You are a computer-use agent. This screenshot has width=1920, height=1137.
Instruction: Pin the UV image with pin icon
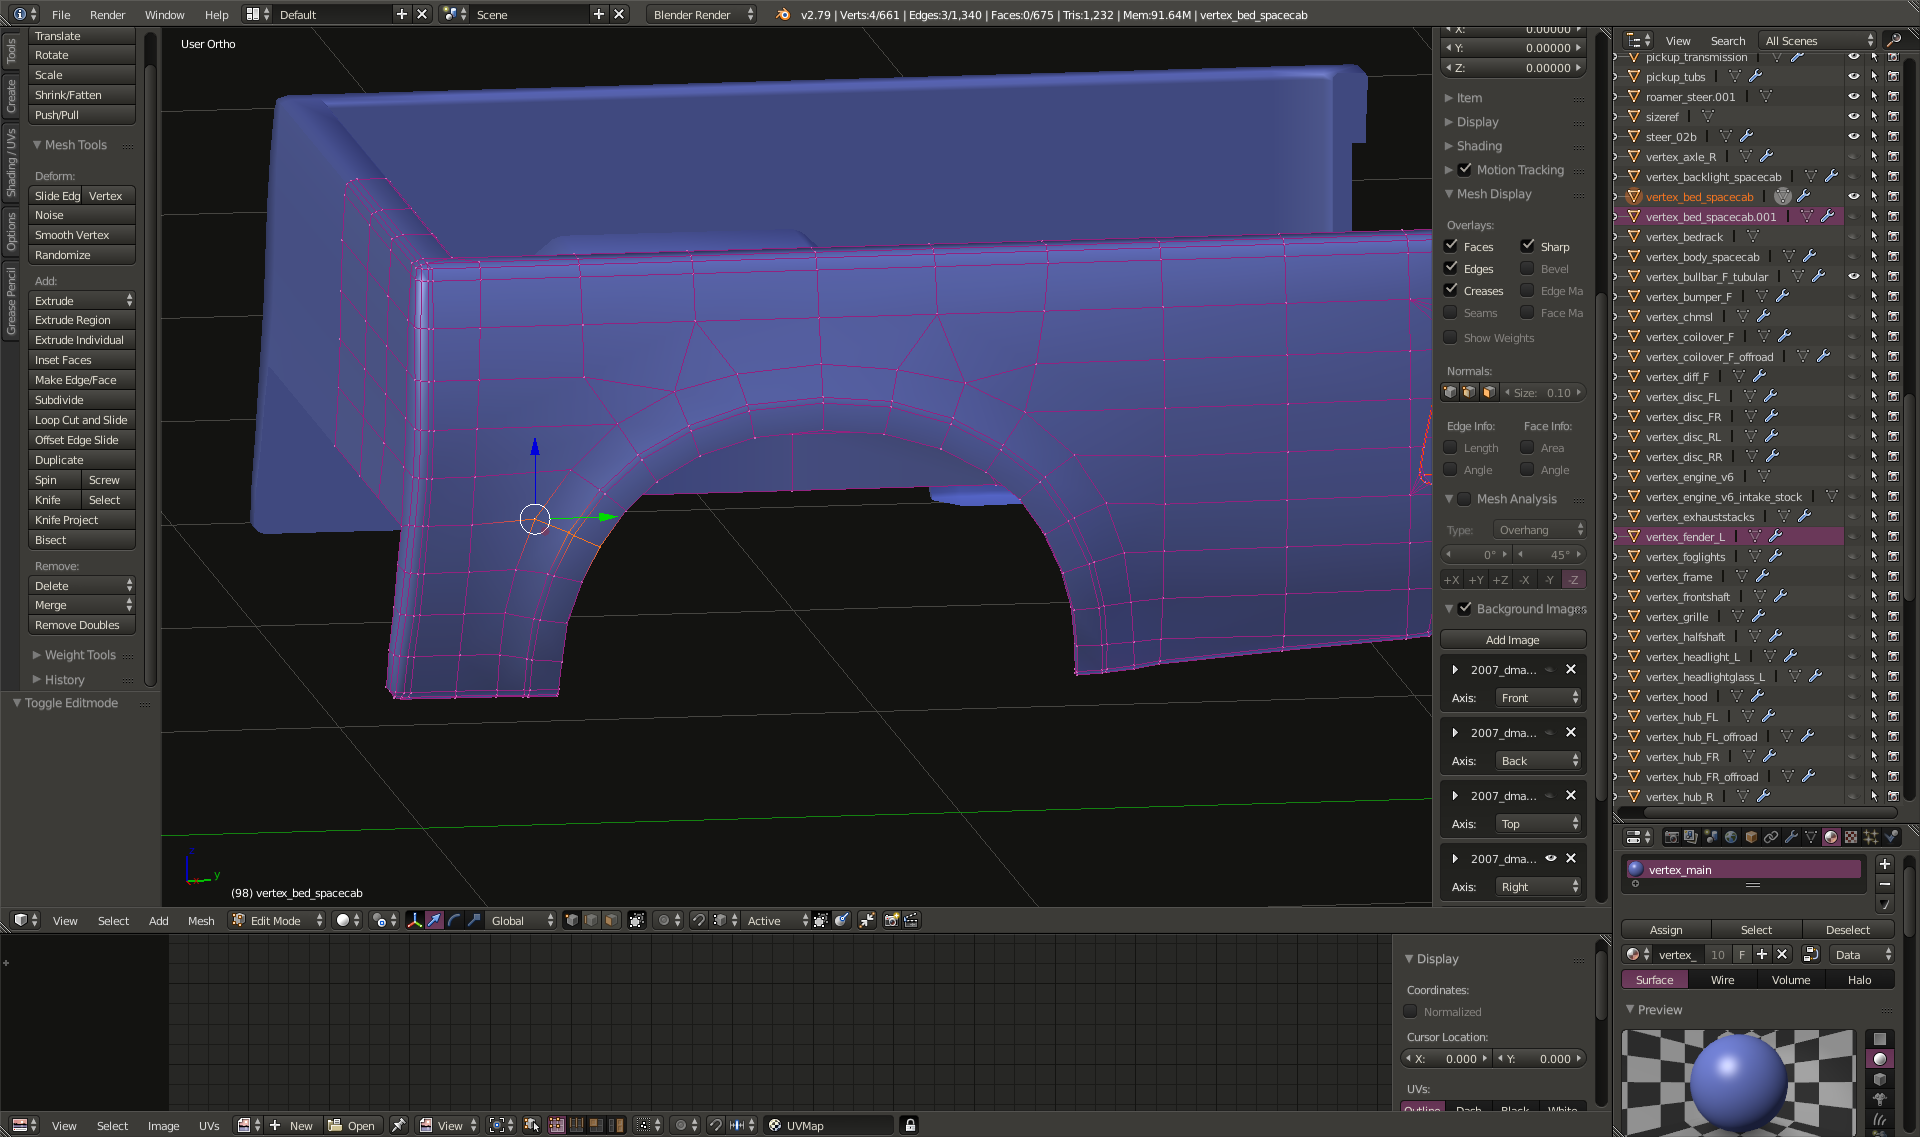398,1125
